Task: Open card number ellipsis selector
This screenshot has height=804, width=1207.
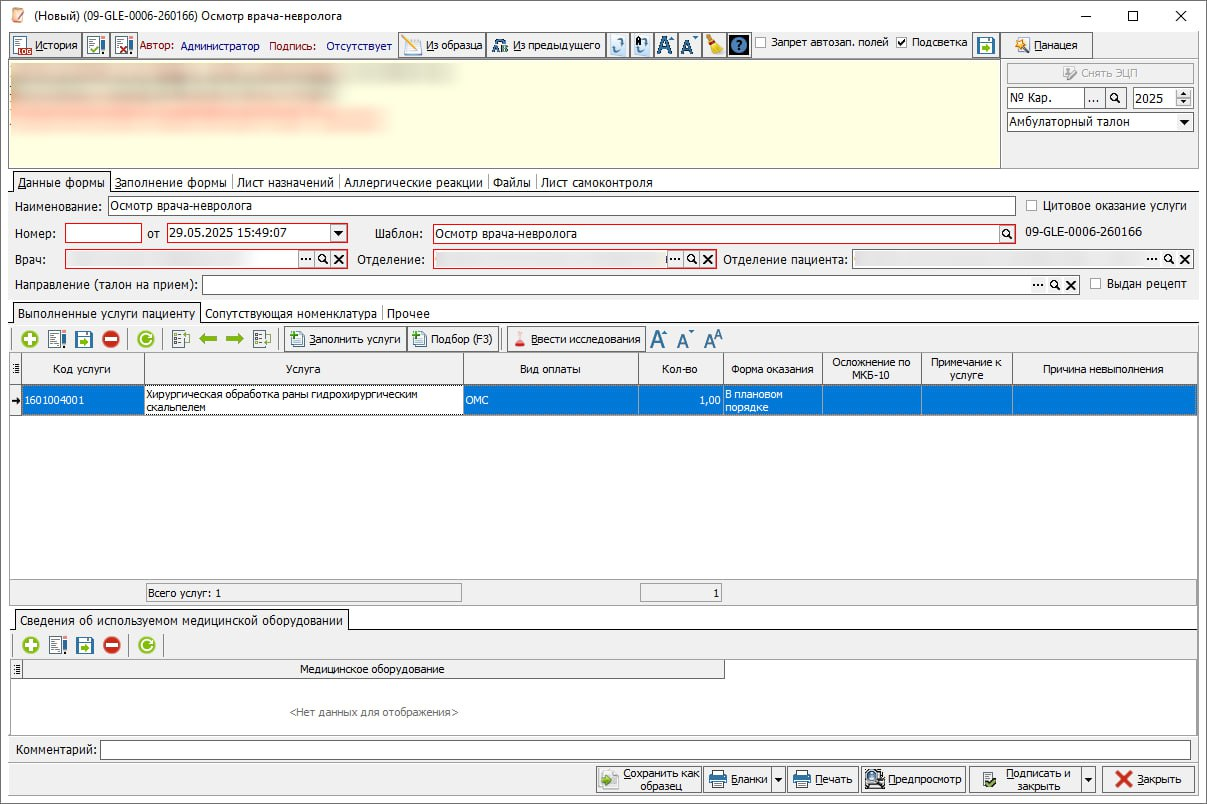Action: pos(1094,98)
